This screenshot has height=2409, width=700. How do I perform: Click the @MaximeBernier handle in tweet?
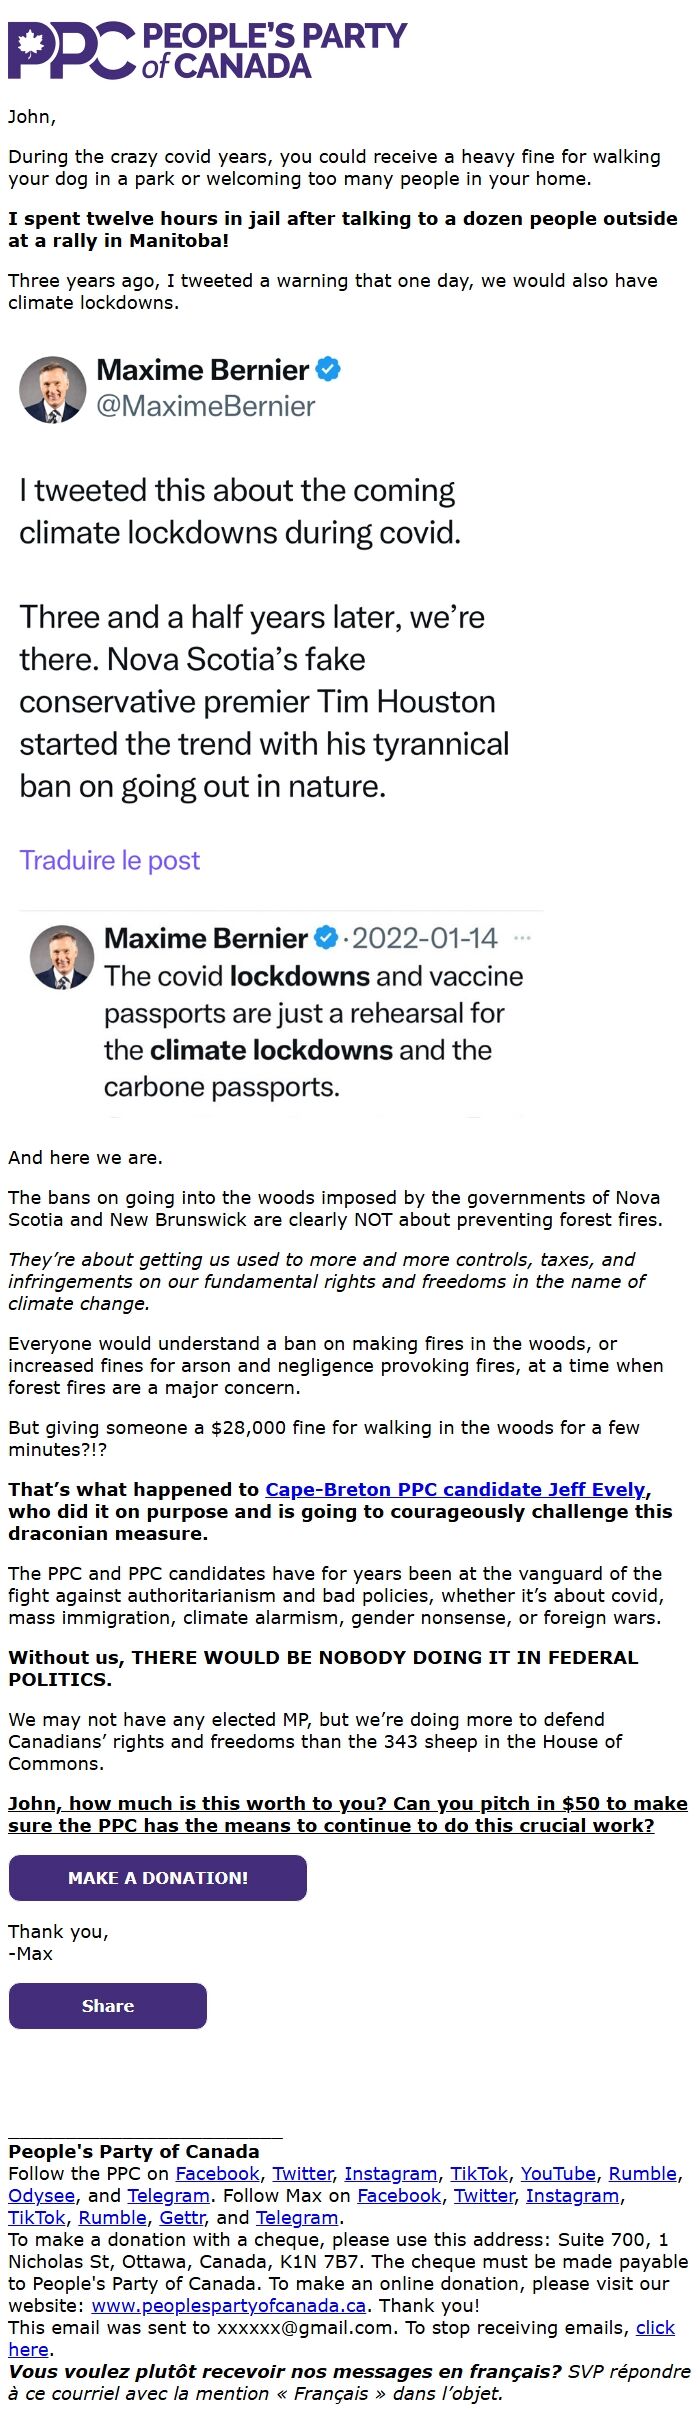pyautogui.click(x=206, y=406)
